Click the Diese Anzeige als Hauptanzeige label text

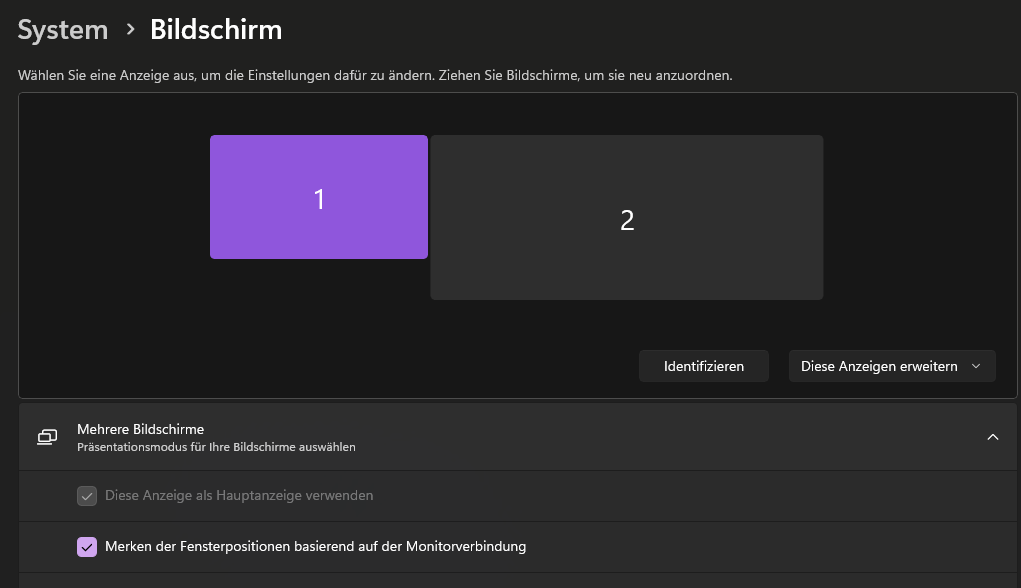click(239, 495)
